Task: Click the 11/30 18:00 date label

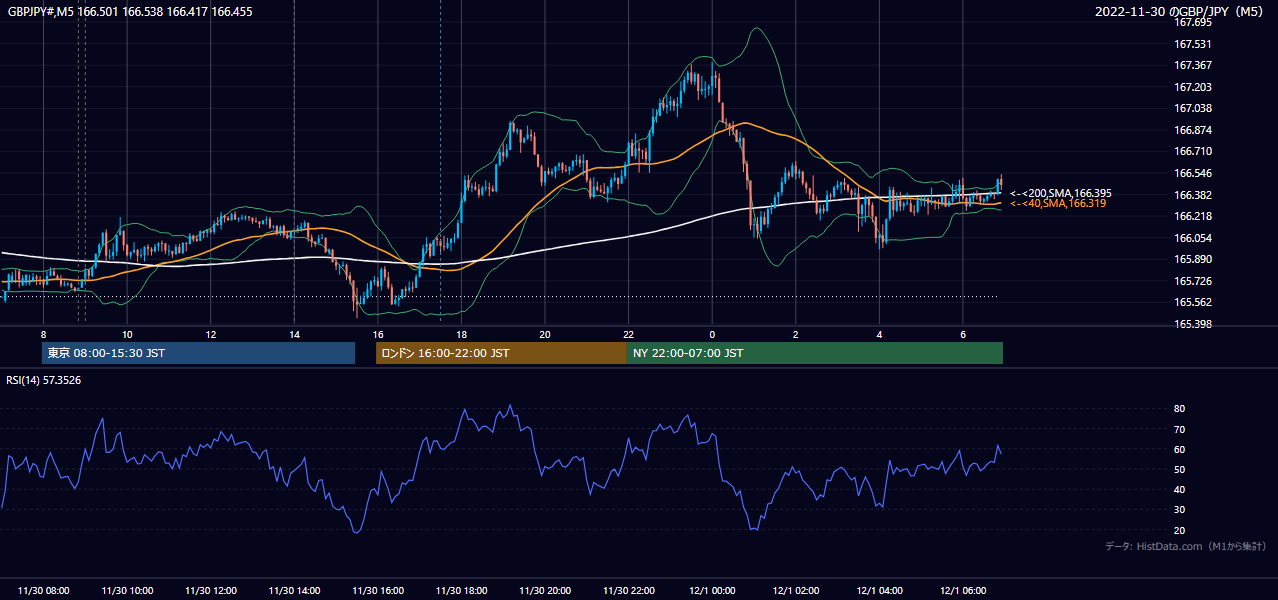Action: pos(461,591)
